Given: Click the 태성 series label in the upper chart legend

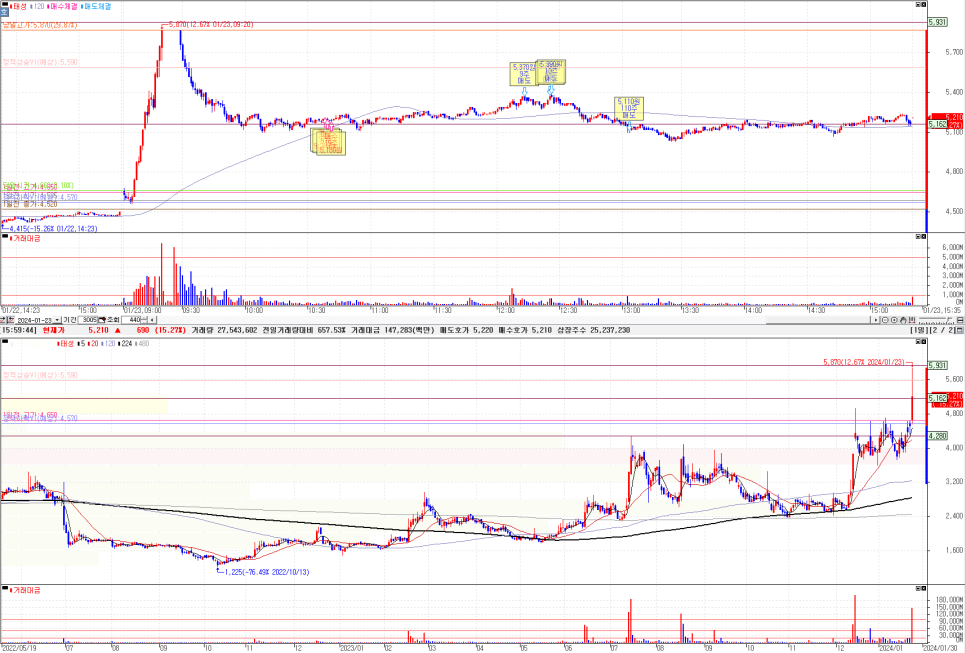Looking at the screenshot, I should tap(19, 6).
